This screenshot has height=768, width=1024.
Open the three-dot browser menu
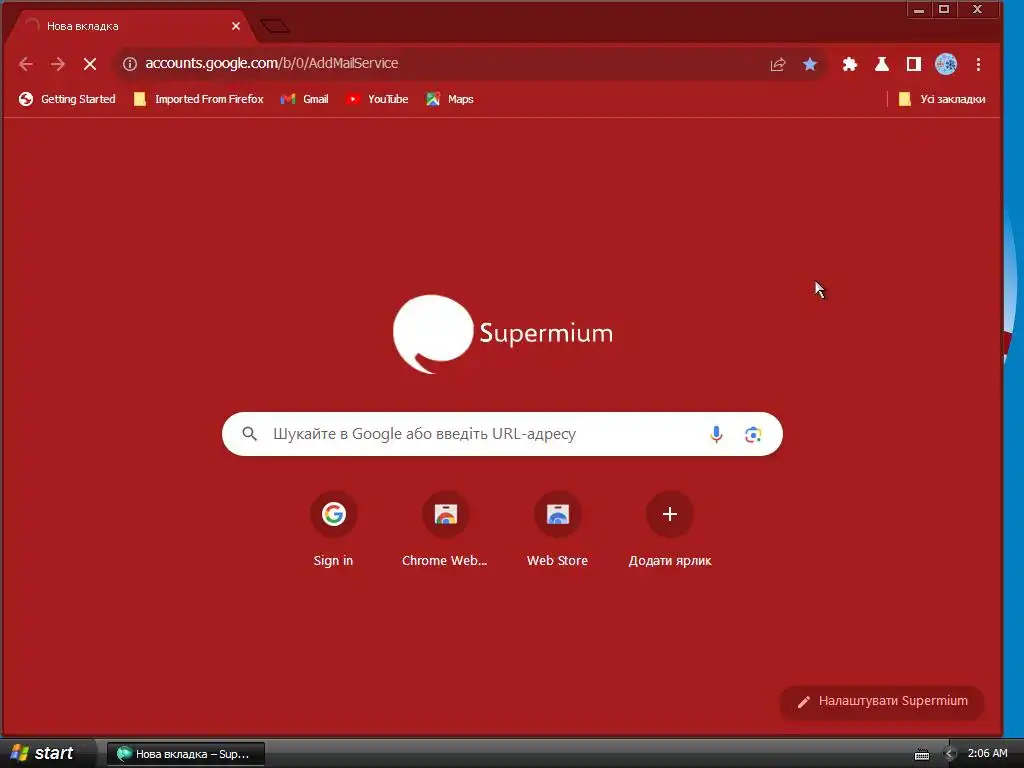tap(978, 64)
